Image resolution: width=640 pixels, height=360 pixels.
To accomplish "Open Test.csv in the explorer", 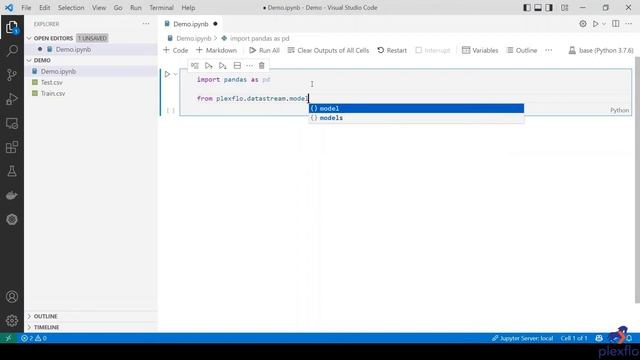I will [x=91, y=82].
